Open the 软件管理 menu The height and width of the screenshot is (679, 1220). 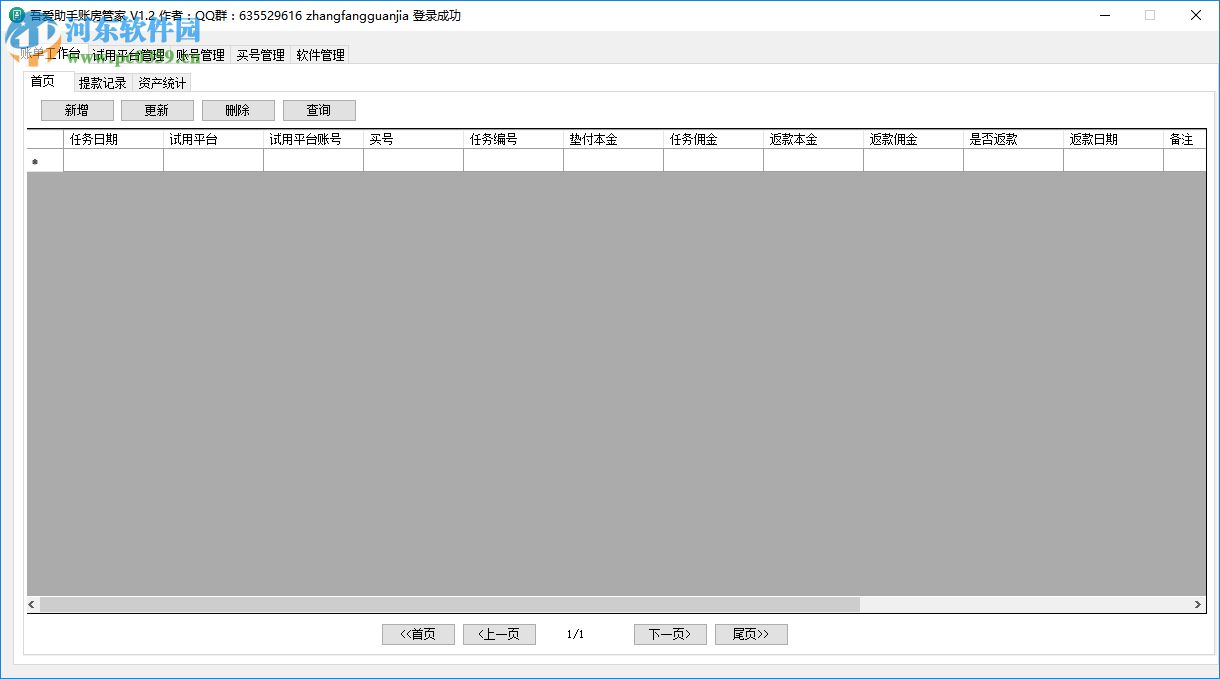tap(319, 55)
